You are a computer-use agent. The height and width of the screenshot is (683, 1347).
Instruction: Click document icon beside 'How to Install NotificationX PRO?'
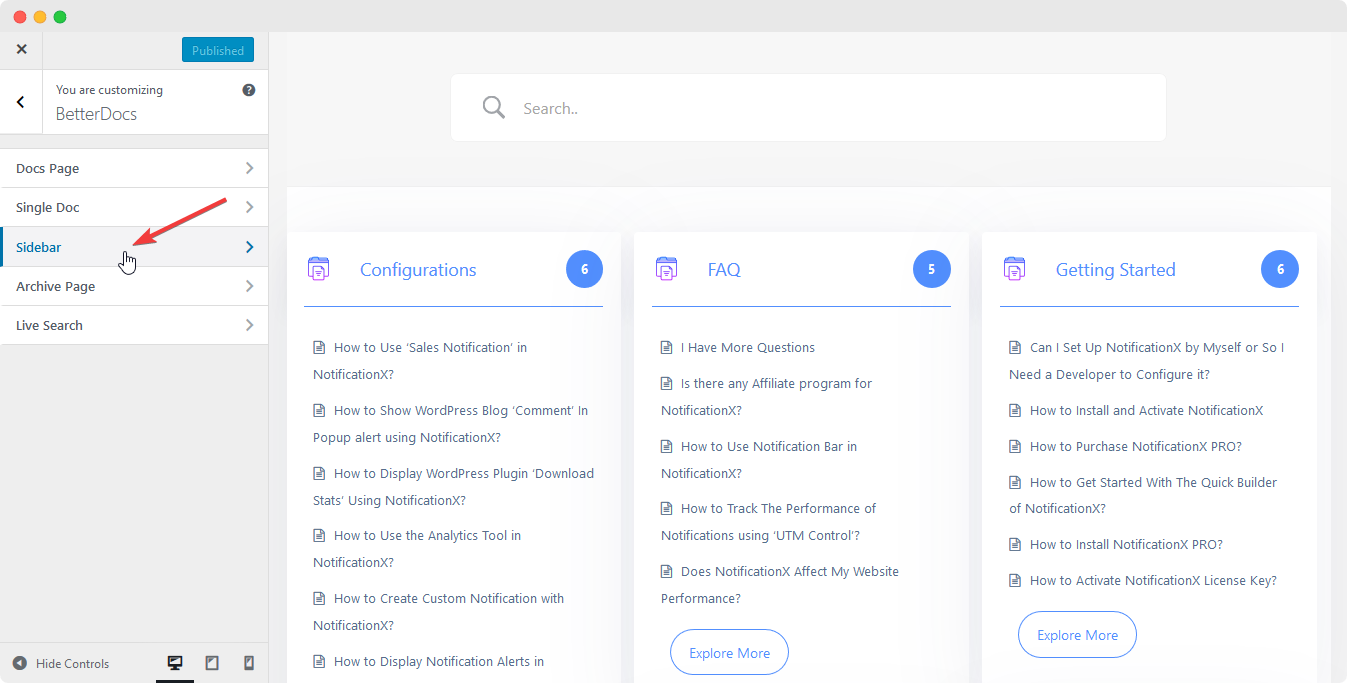pyautogui.click(x=1015, y=544)
